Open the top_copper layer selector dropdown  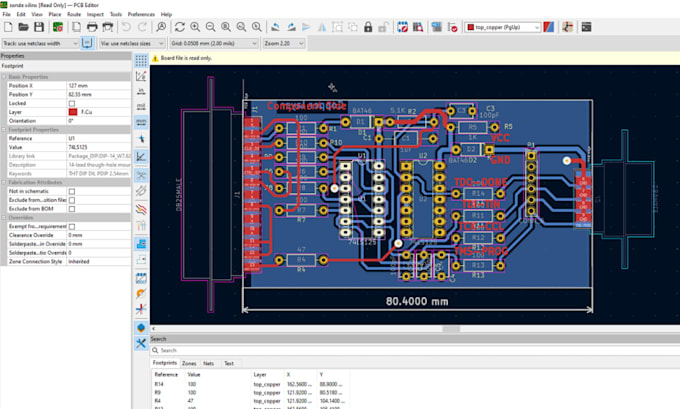tap(503, 27)
